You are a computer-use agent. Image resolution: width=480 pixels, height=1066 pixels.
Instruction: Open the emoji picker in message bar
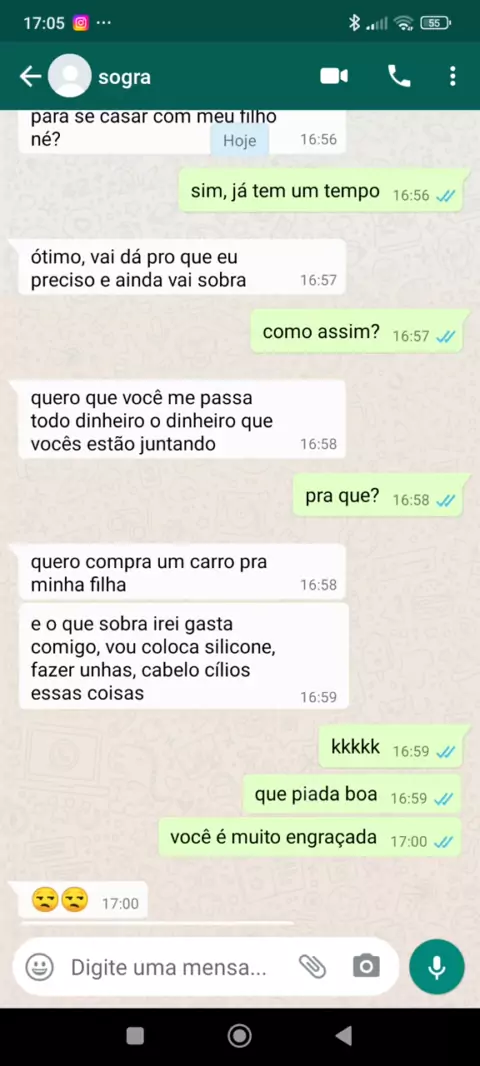[39, 966]
